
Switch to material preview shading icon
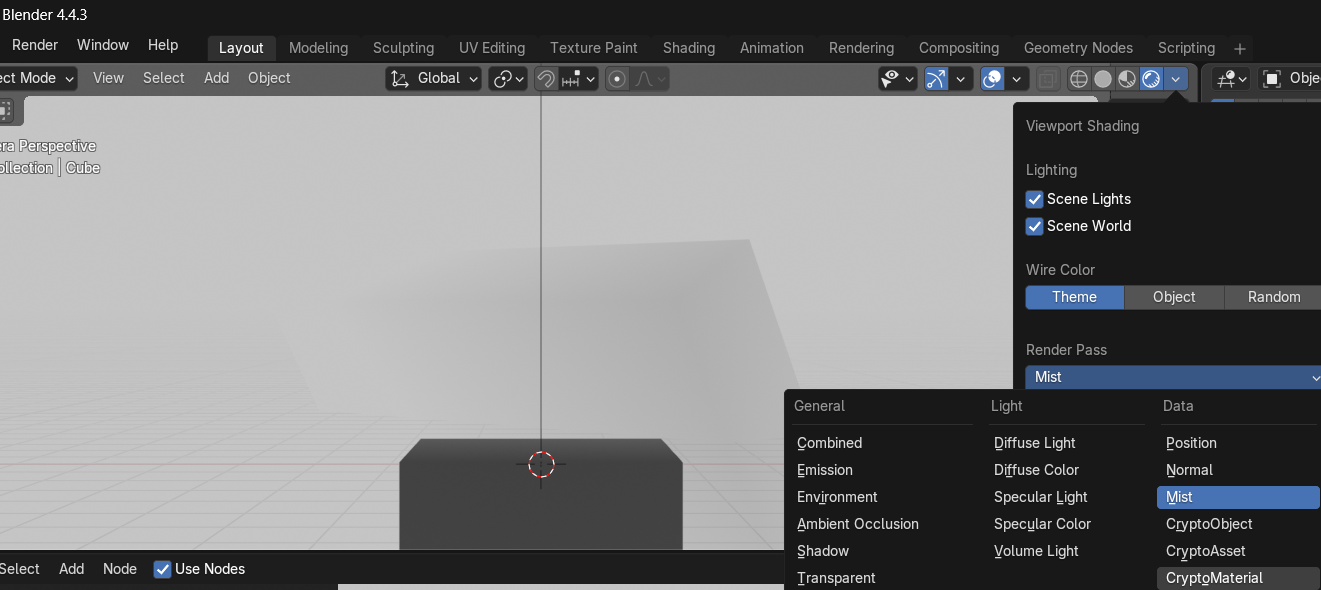(x=1127, y=79)
